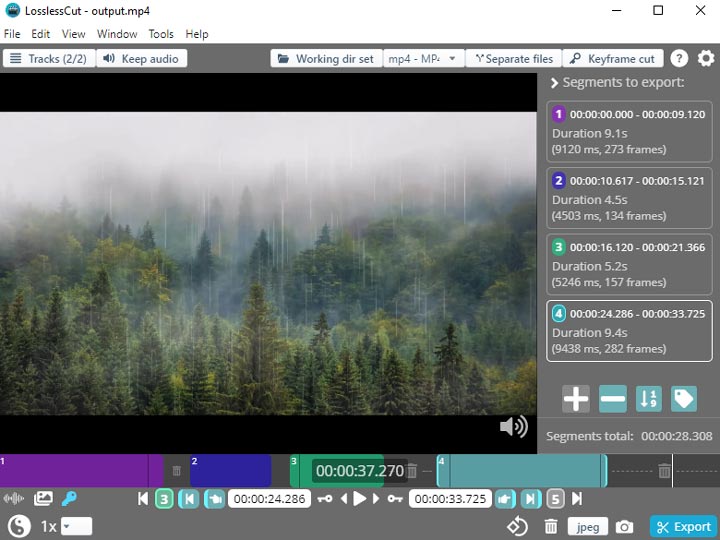Step forward one frame
Image resolution: width=720 pixels, height=540 pixels.
[x=376, y=499]
